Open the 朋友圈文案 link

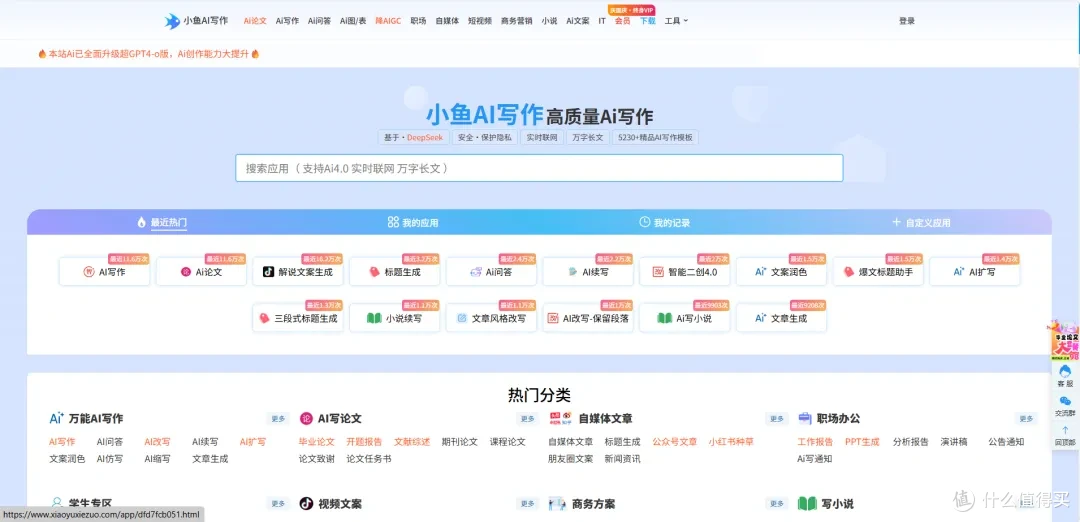click(570, 458)
